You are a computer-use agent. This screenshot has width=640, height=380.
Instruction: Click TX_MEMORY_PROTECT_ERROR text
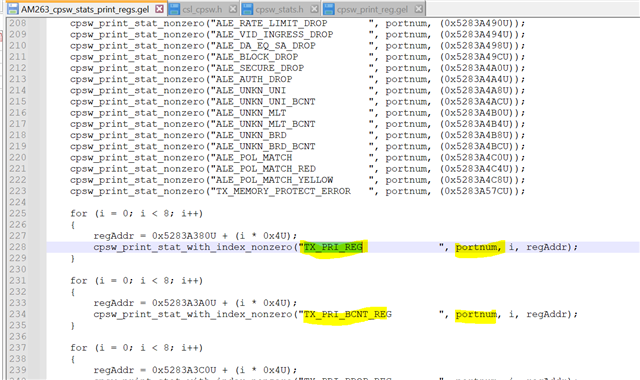point(283,191)
